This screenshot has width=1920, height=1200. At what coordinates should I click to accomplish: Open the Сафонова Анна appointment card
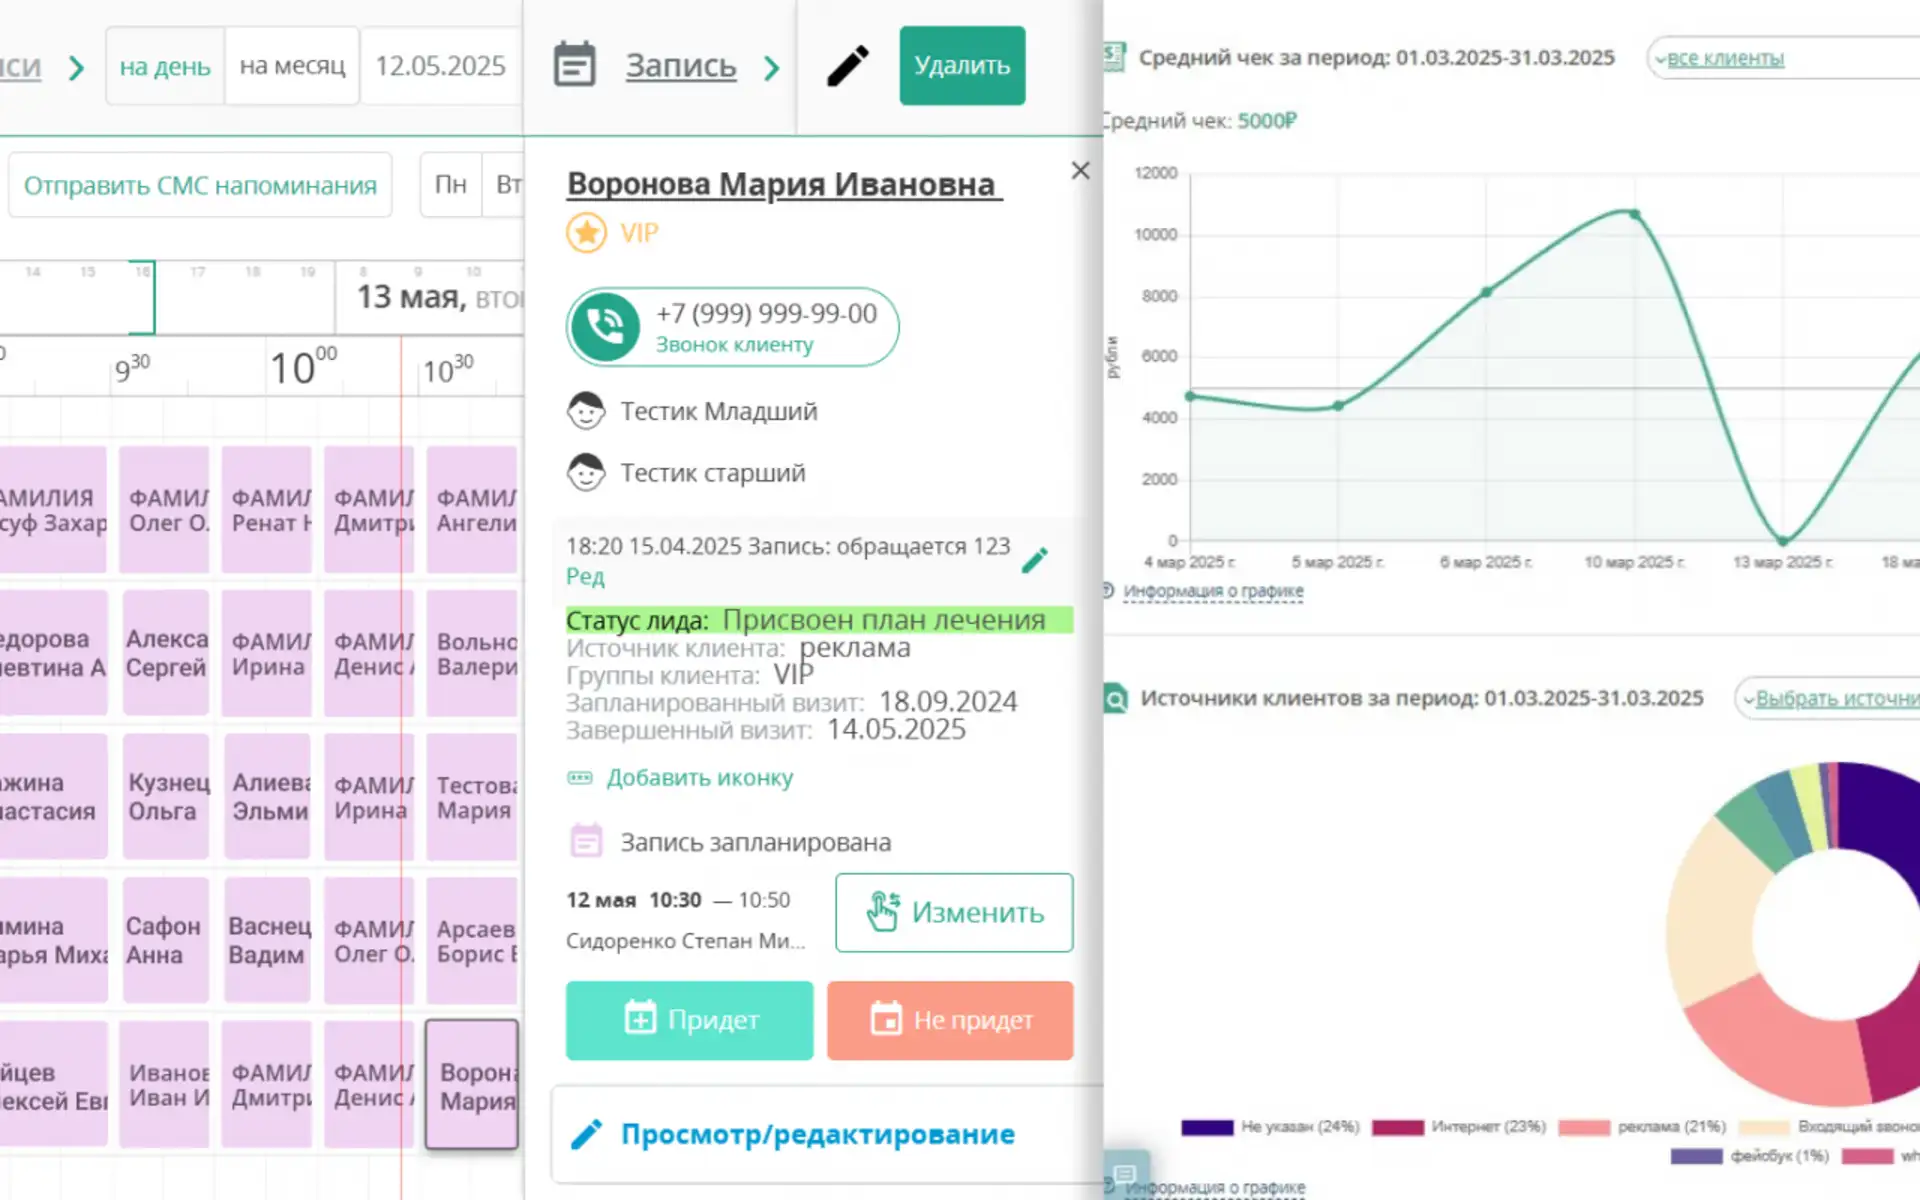tap(166, 940)
